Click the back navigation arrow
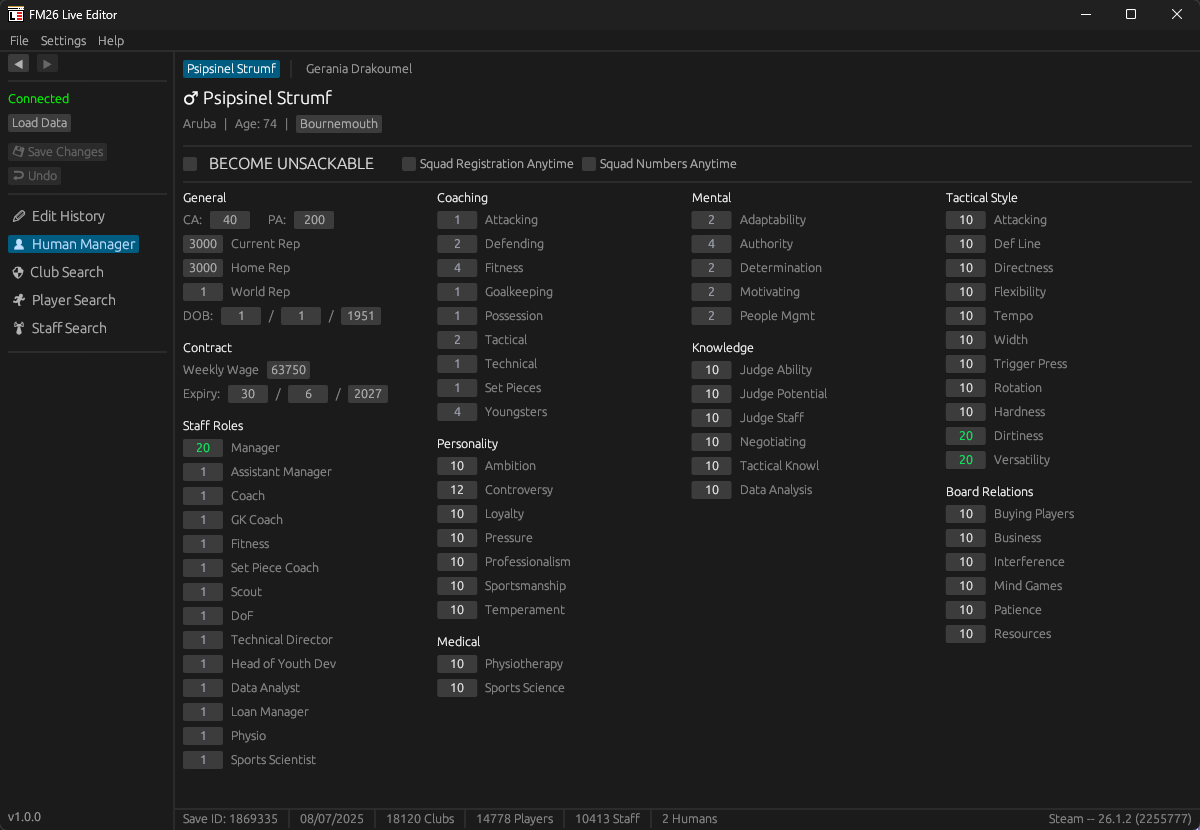The width and height of the screenshot is (1200, 830). [18, 64]
